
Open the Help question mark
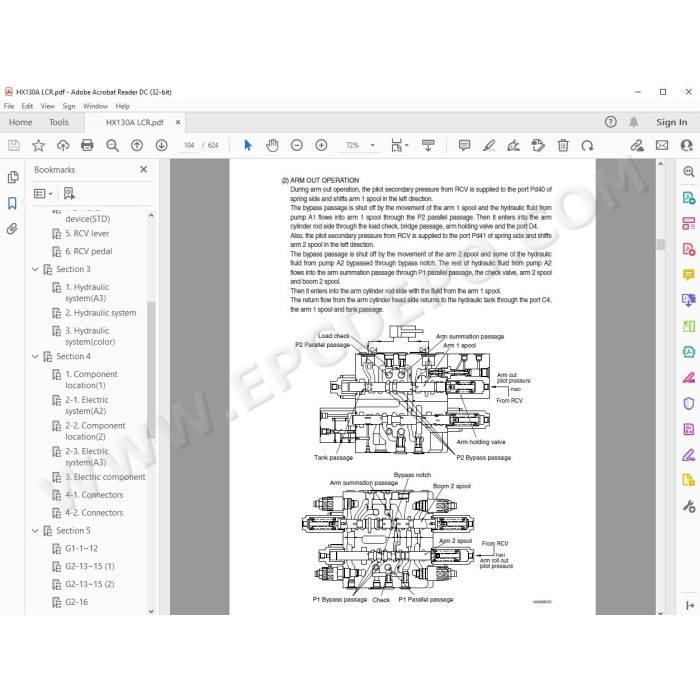tap(610, 122)
